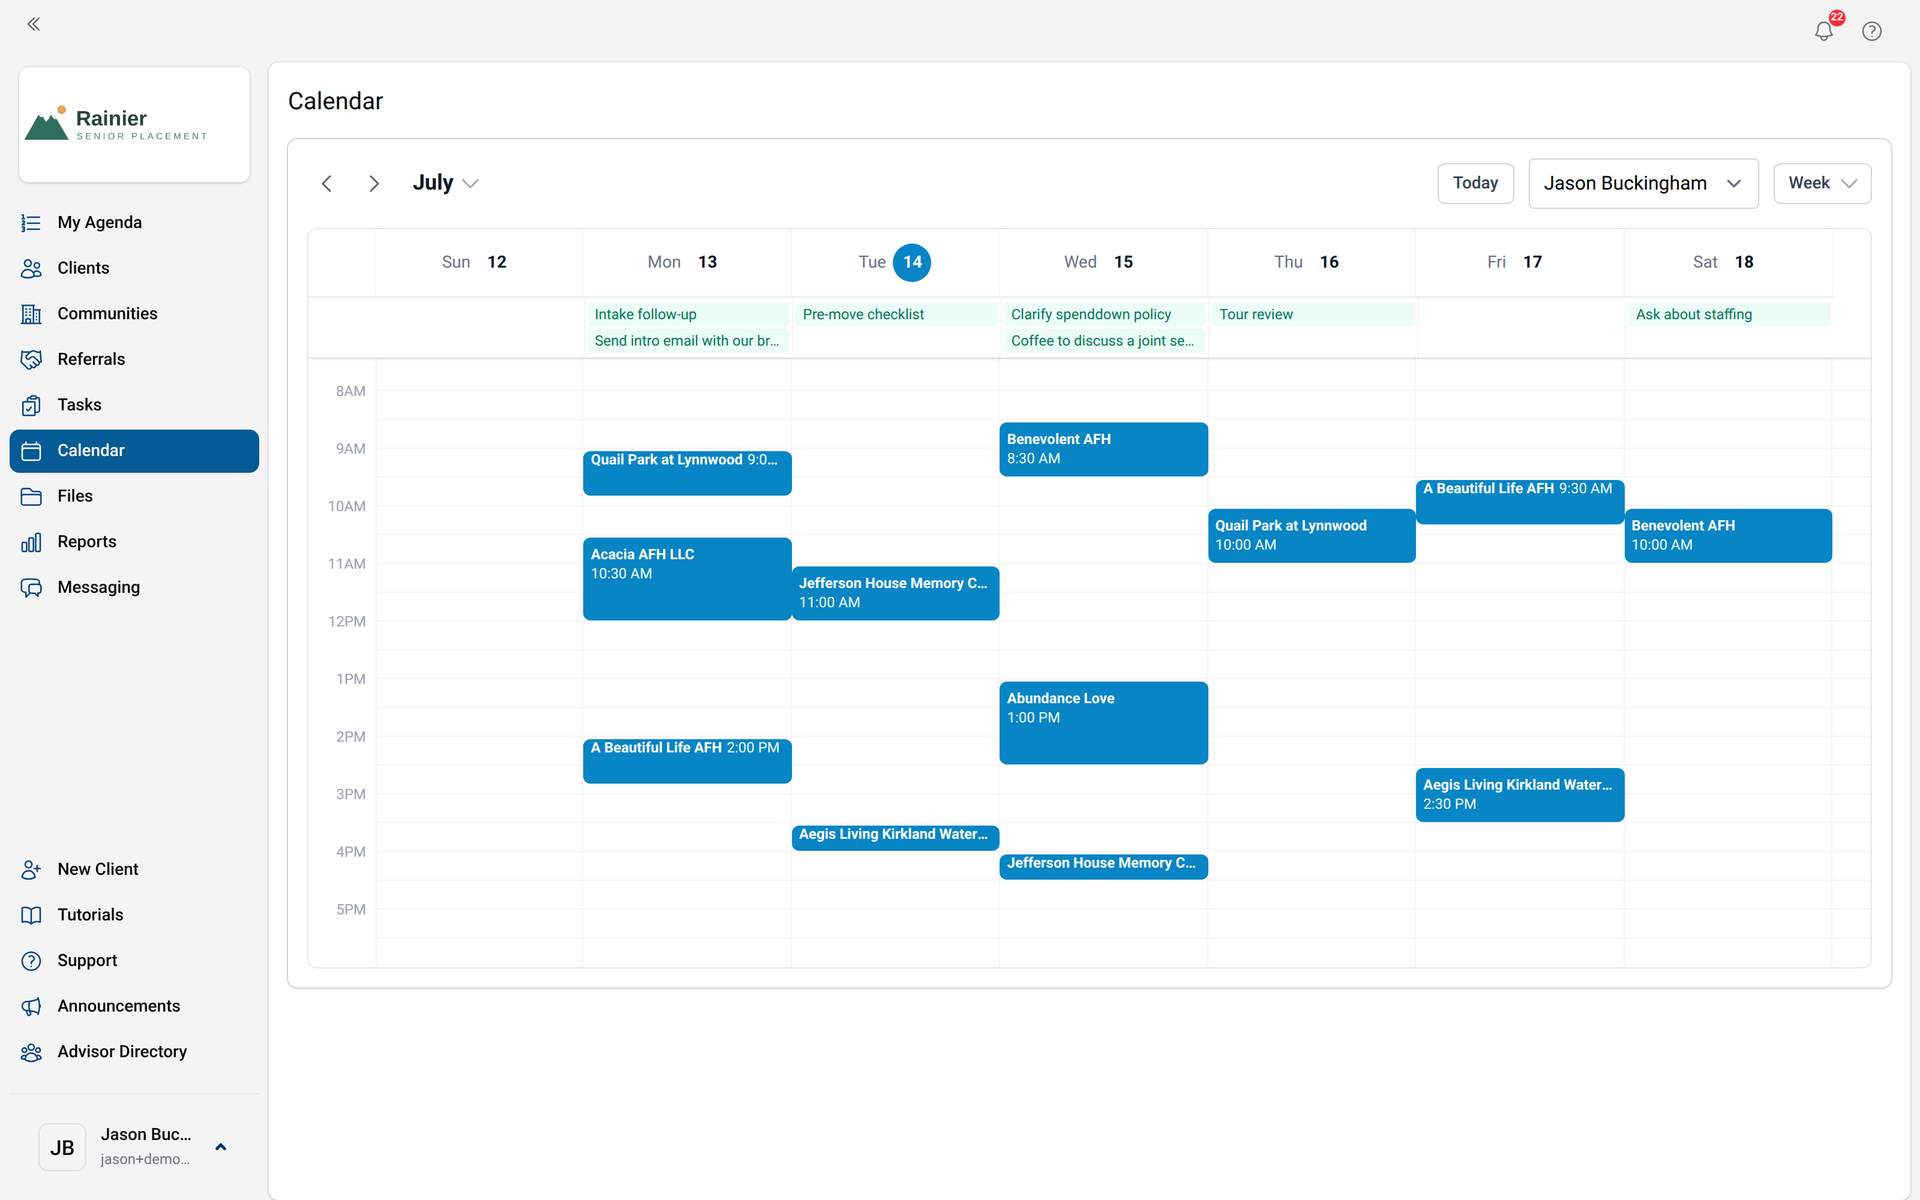The height and width of the screenshot is (1200, 1920).
Task: Open Tuesday Aegis Living Kirkland event
Action: point(895,837)
